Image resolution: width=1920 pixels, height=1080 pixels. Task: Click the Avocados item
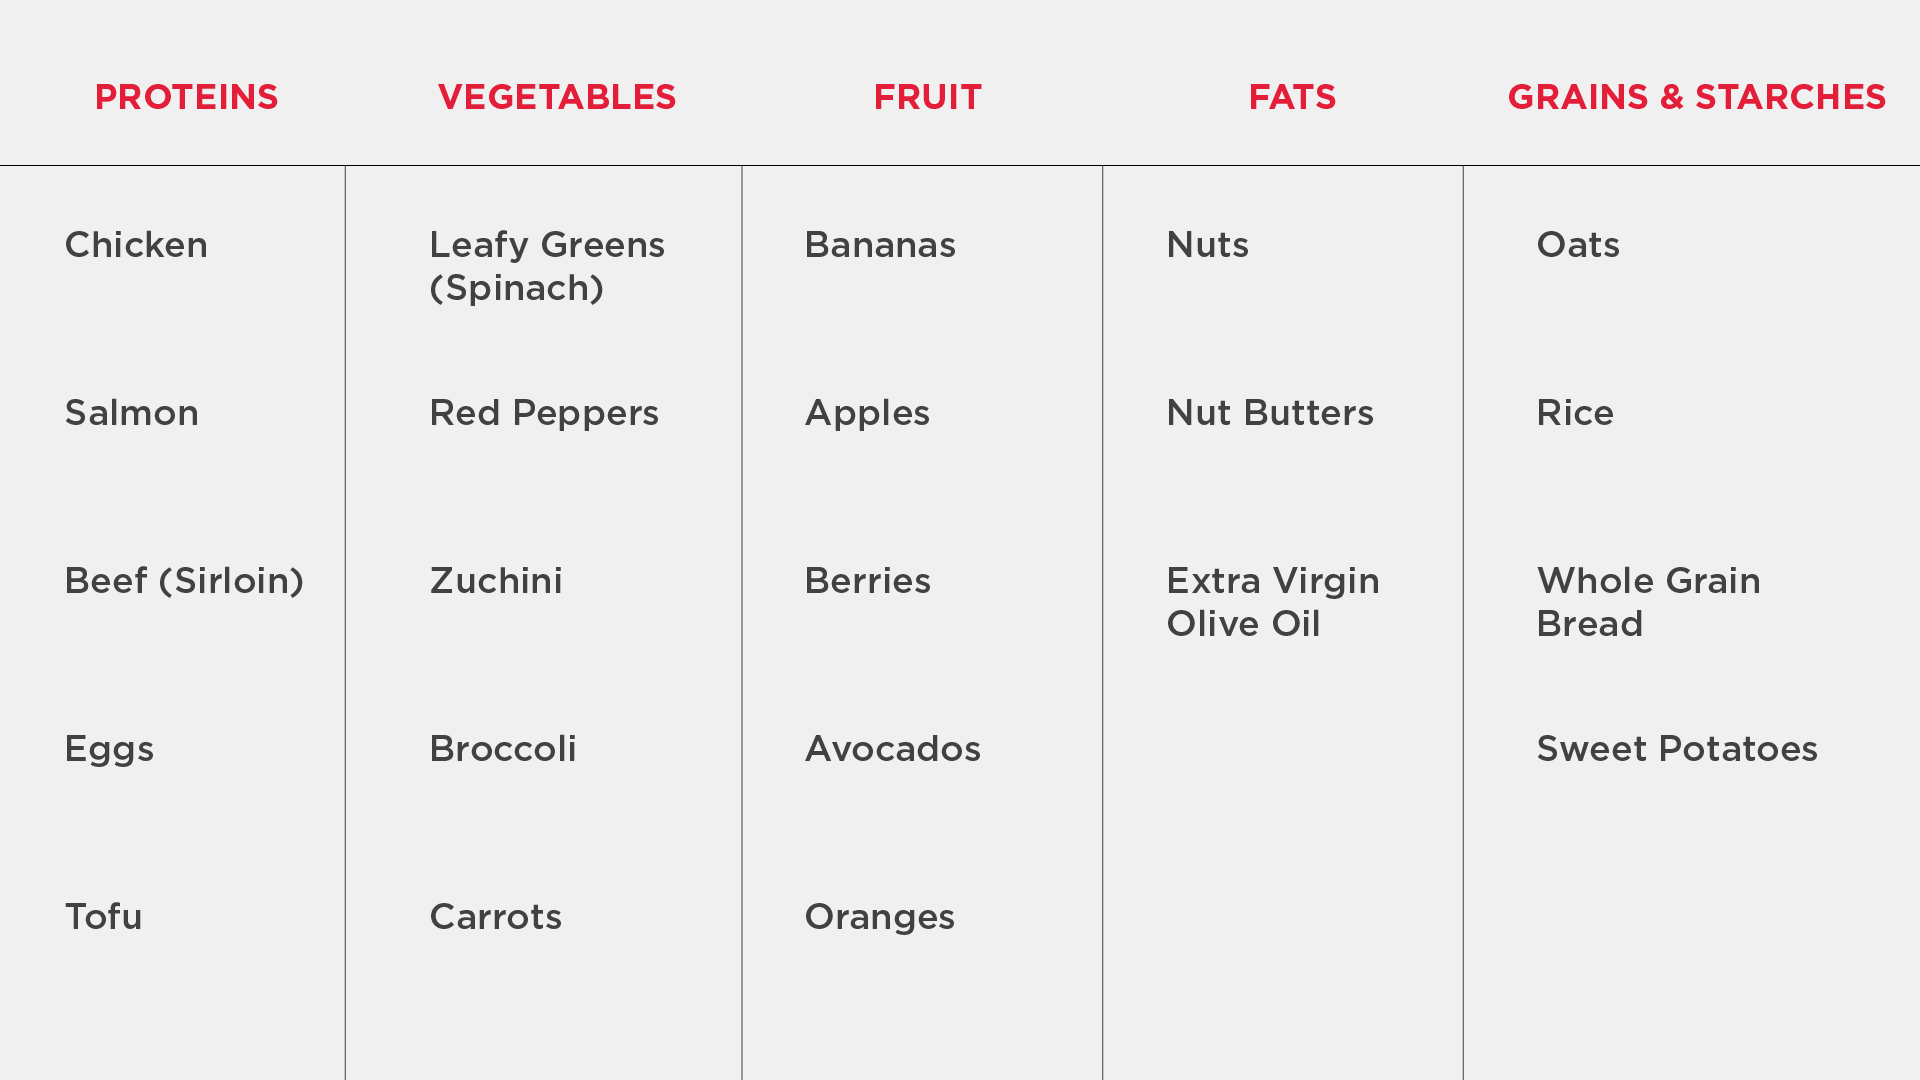[893, 749]
